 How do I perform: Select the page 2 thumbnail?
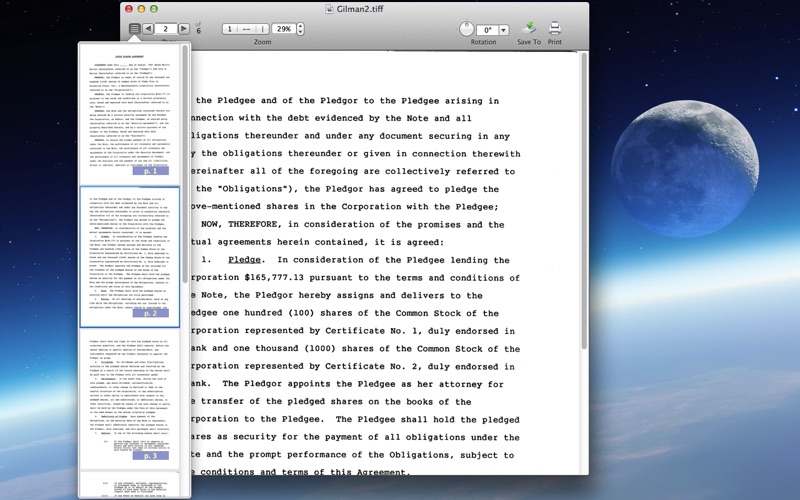point(130,257)
